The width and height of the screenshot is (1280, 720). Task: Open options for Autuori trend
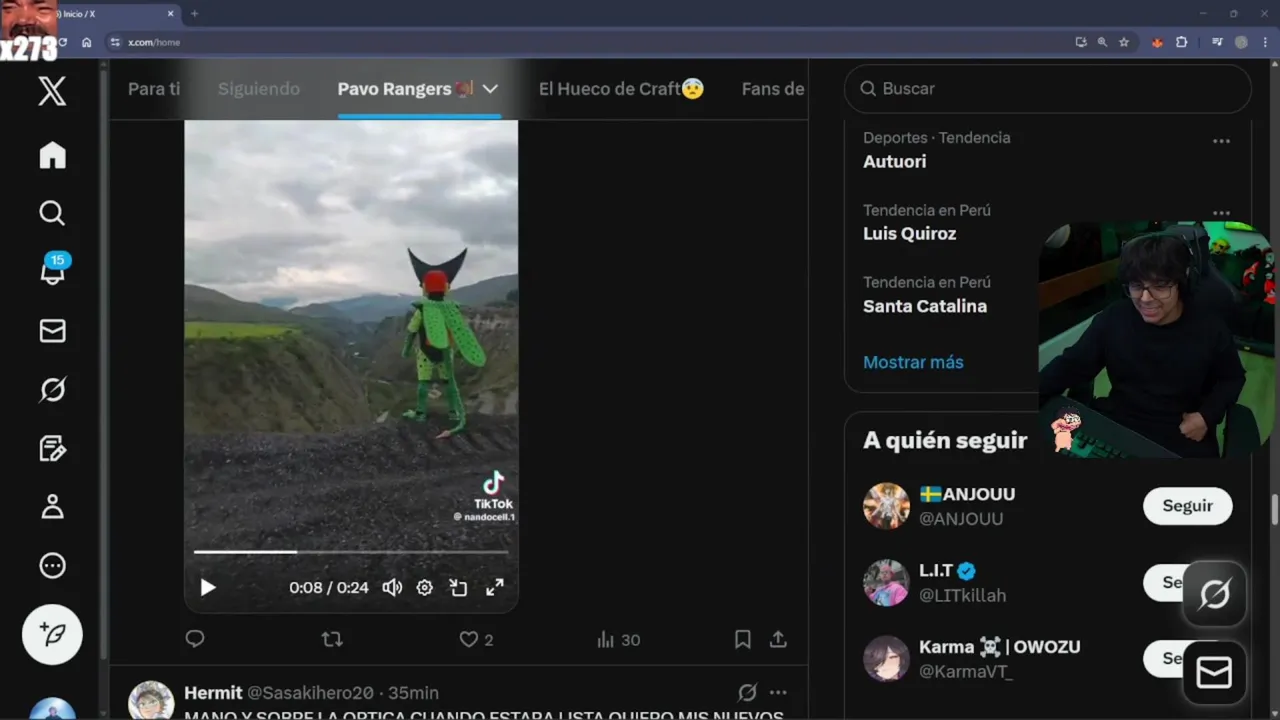tap(1221, 141)
